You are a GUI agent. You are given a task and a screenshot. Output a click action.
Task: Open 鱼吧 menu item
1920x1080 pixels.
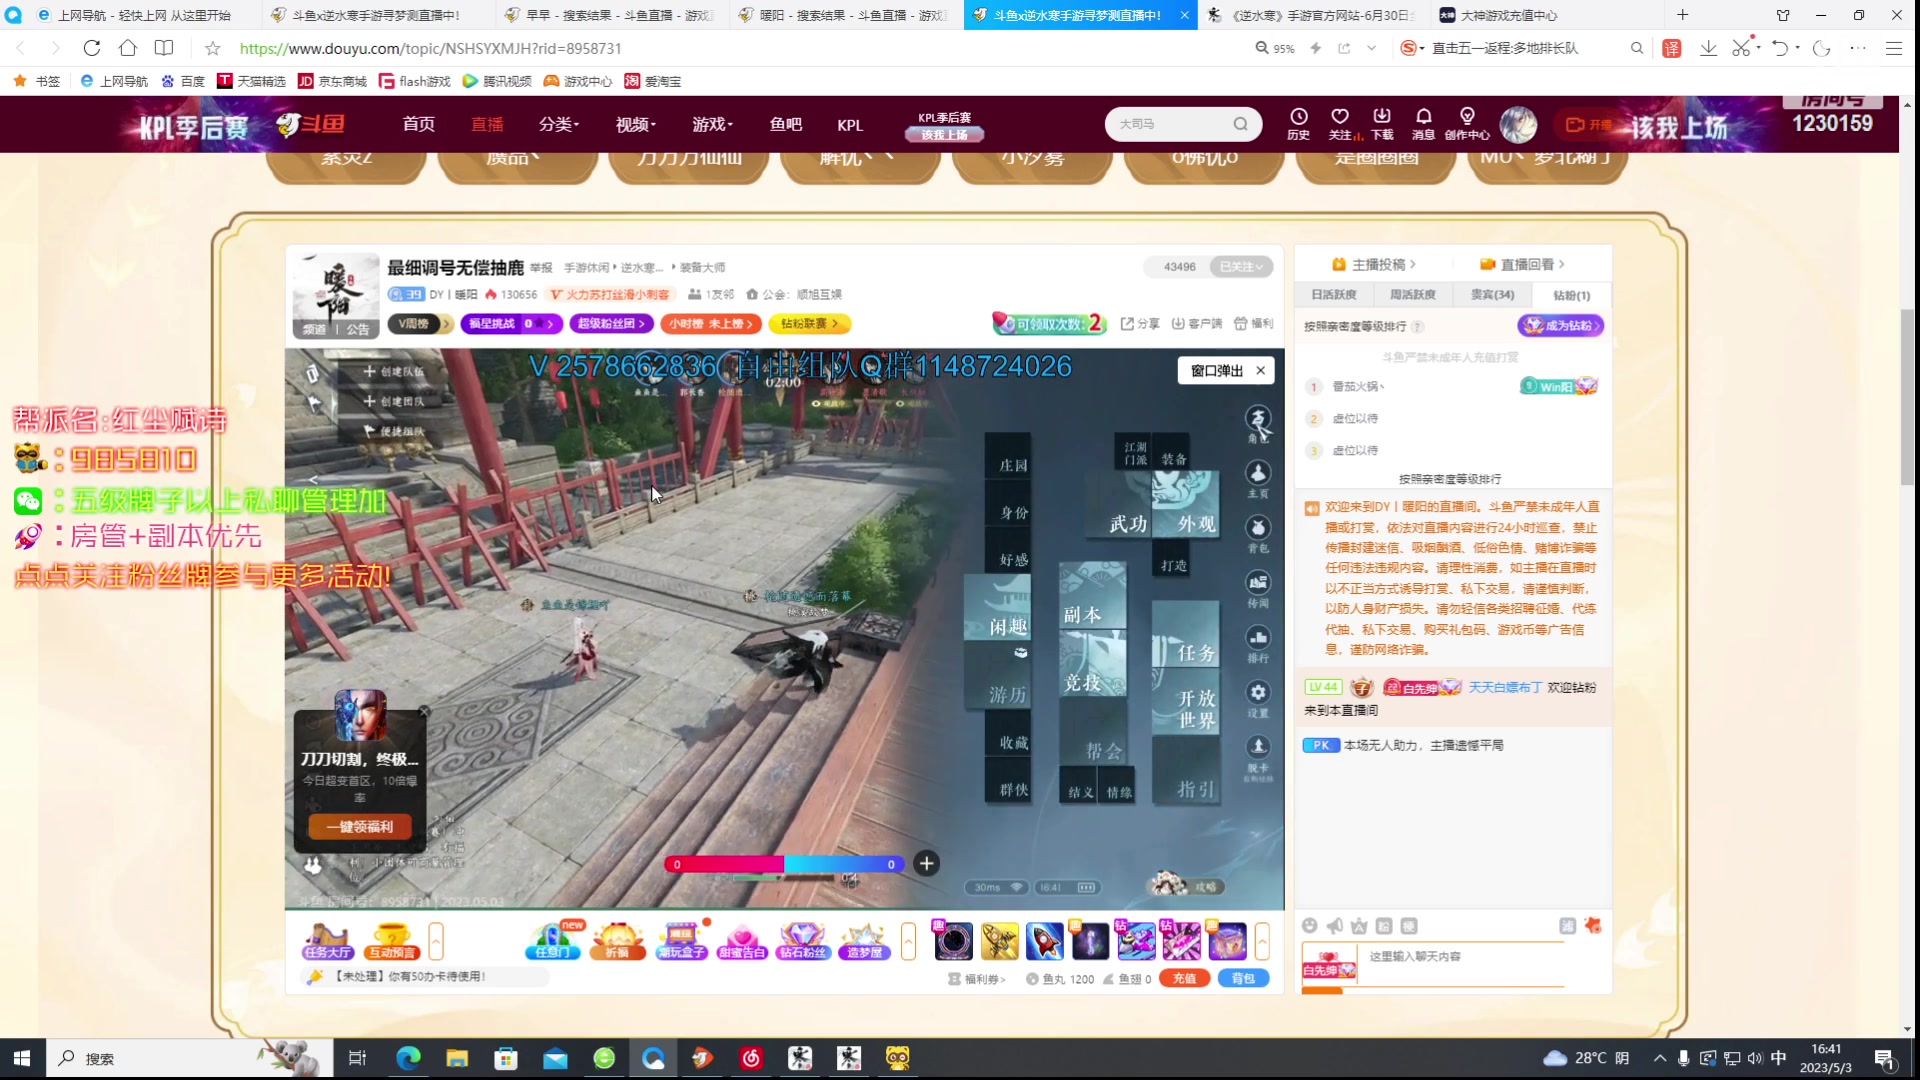point(786,124)
